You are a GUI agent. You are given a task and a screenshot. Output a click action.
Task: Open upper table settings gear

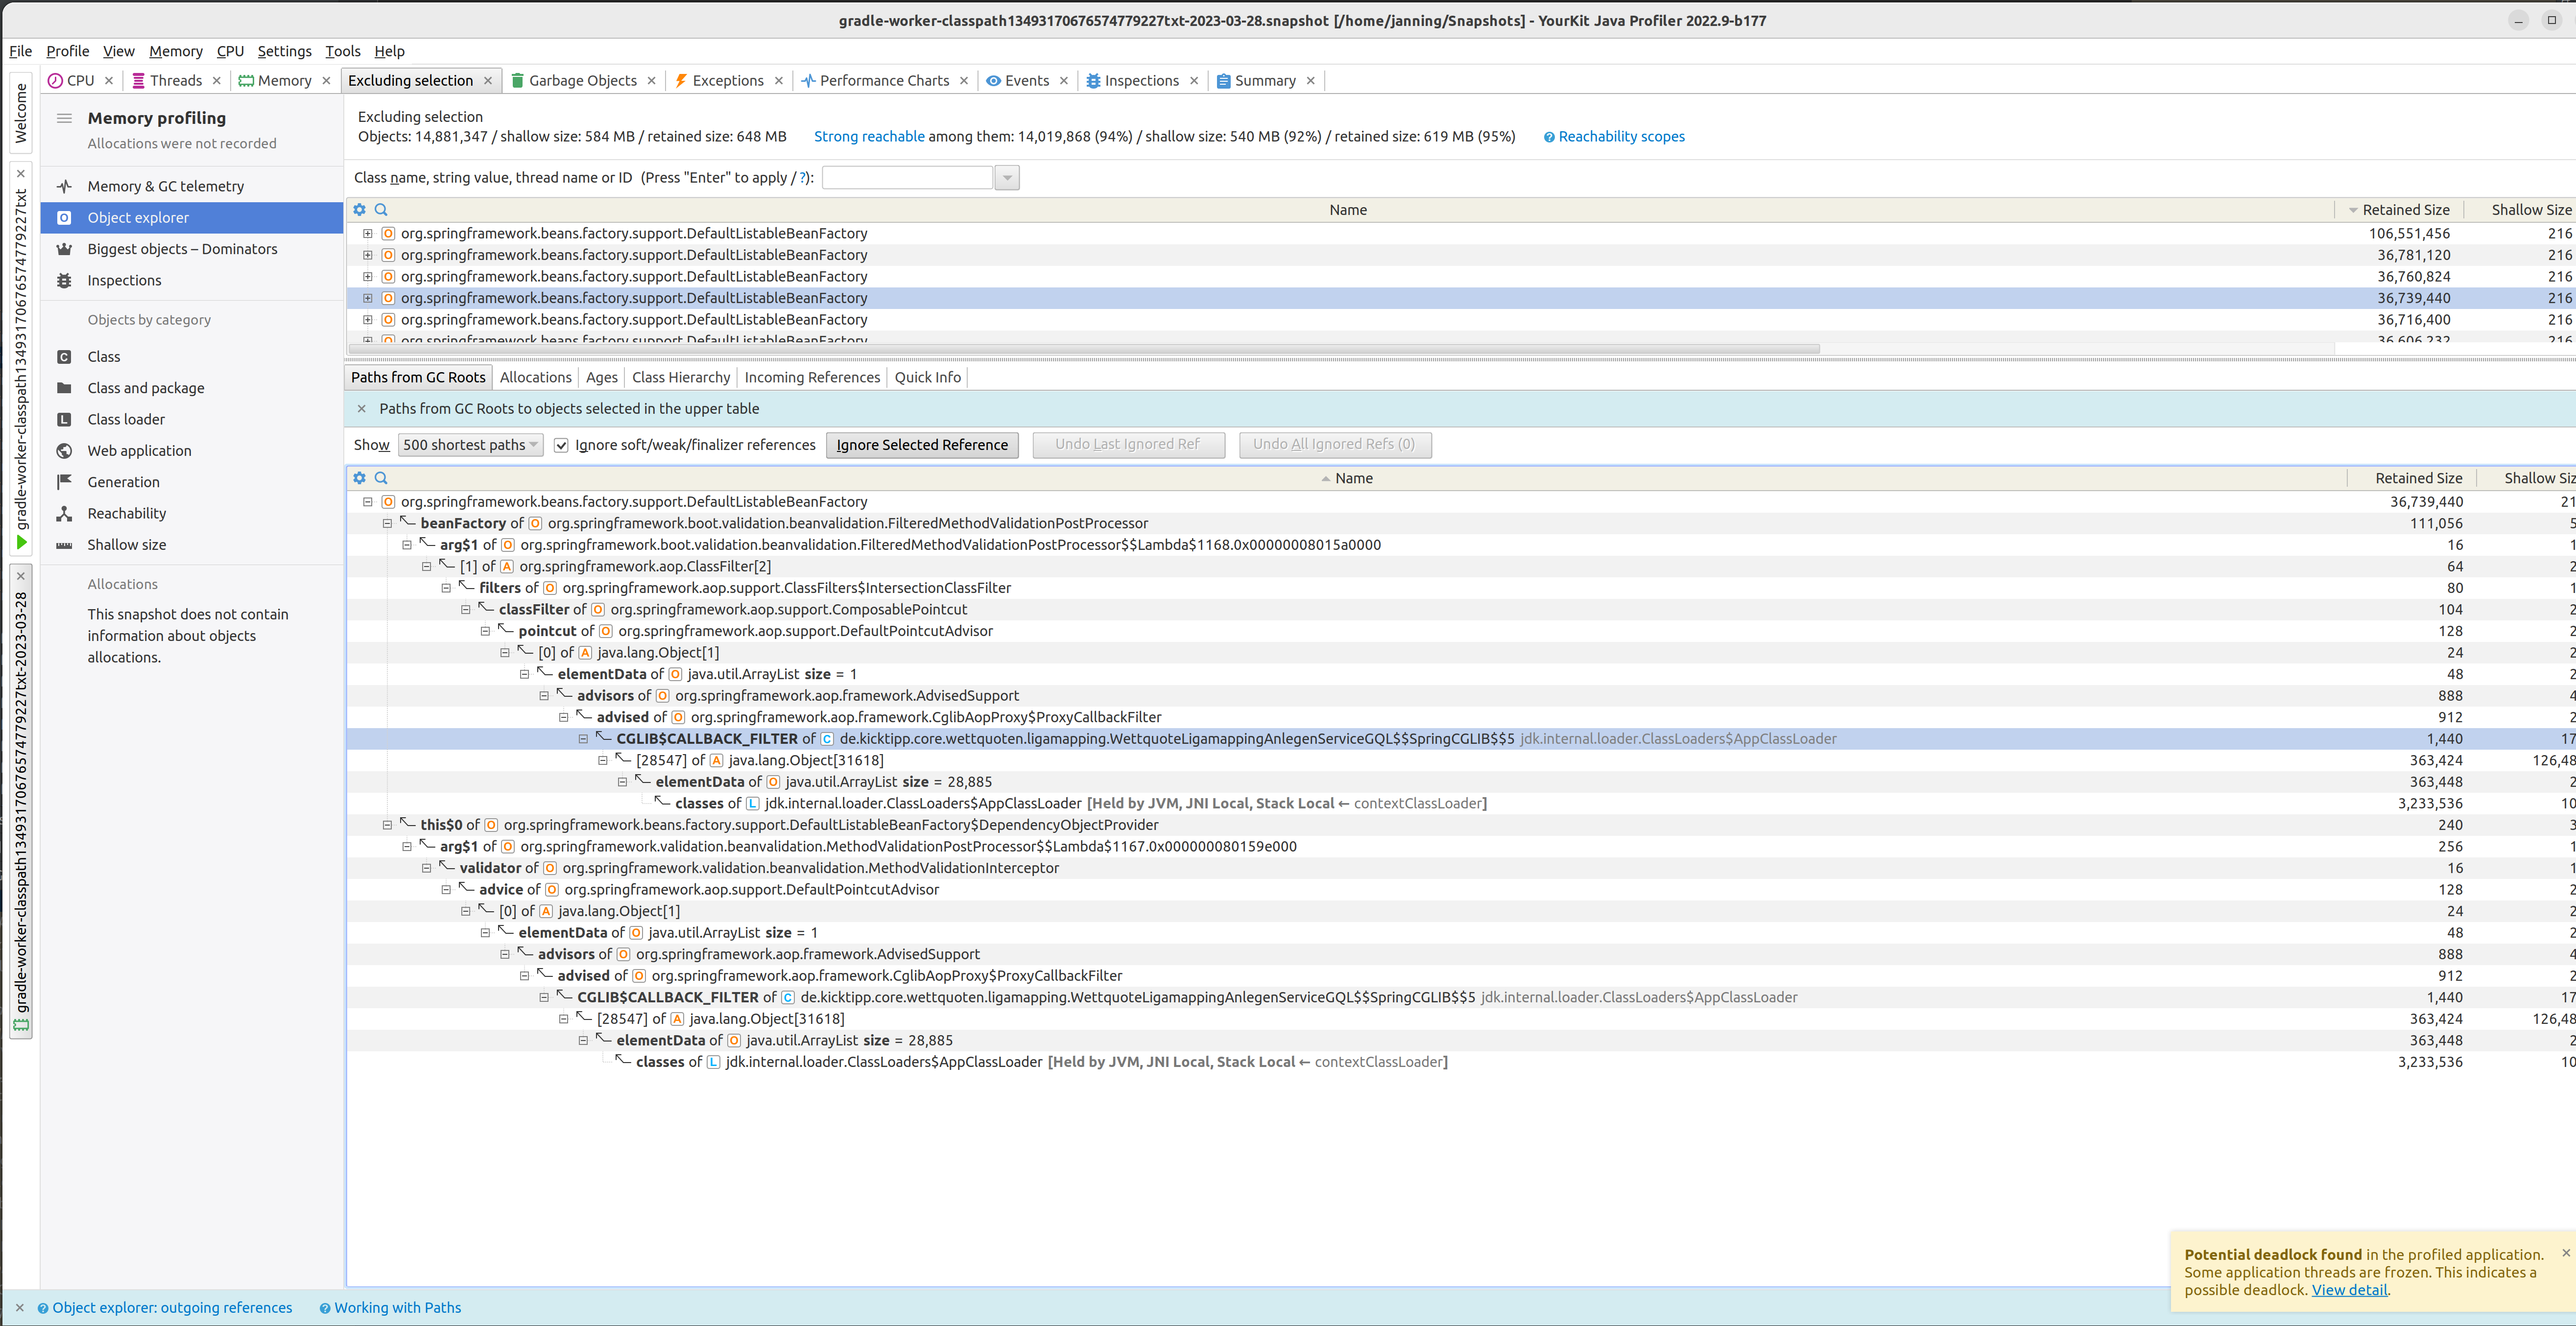360,210
